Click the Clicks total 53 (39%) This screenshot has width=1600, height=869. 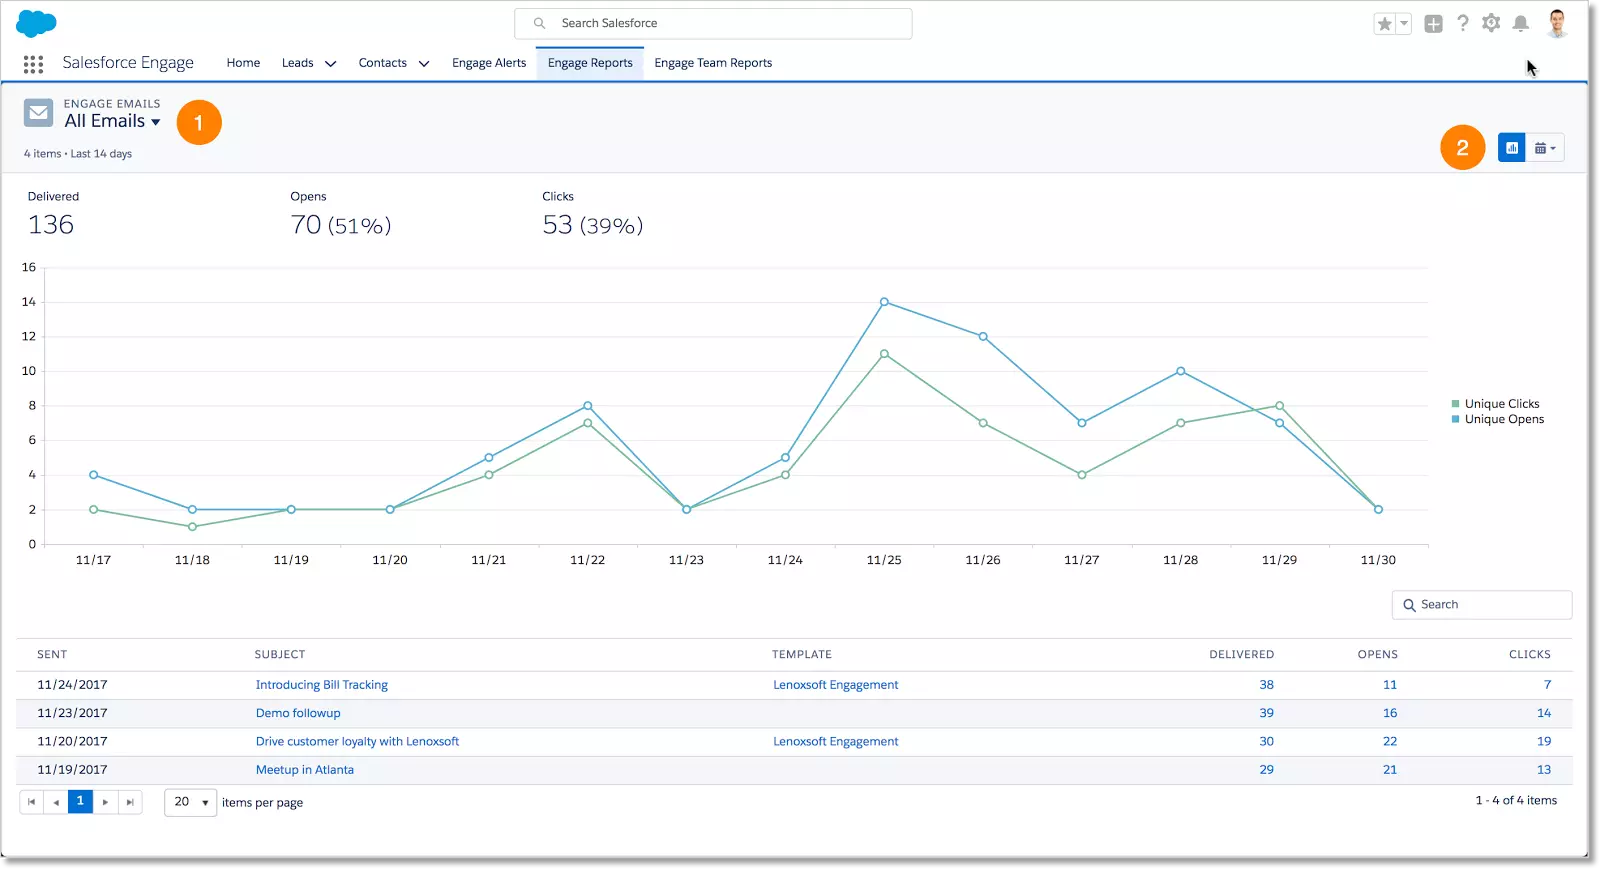593,225
